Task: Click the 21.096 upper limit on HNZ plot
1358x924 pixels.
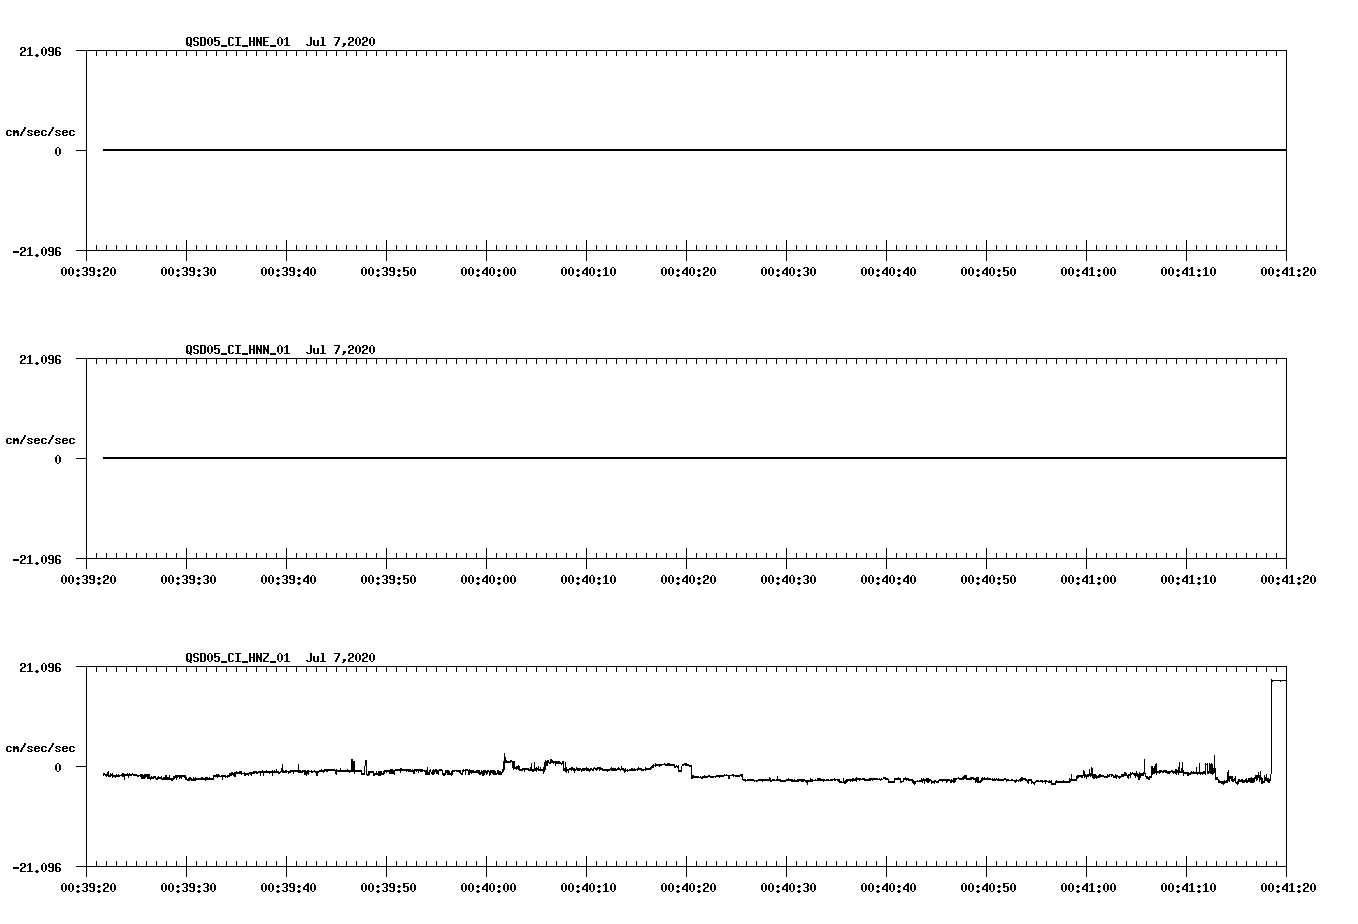Action: click(x=40, y=667)
